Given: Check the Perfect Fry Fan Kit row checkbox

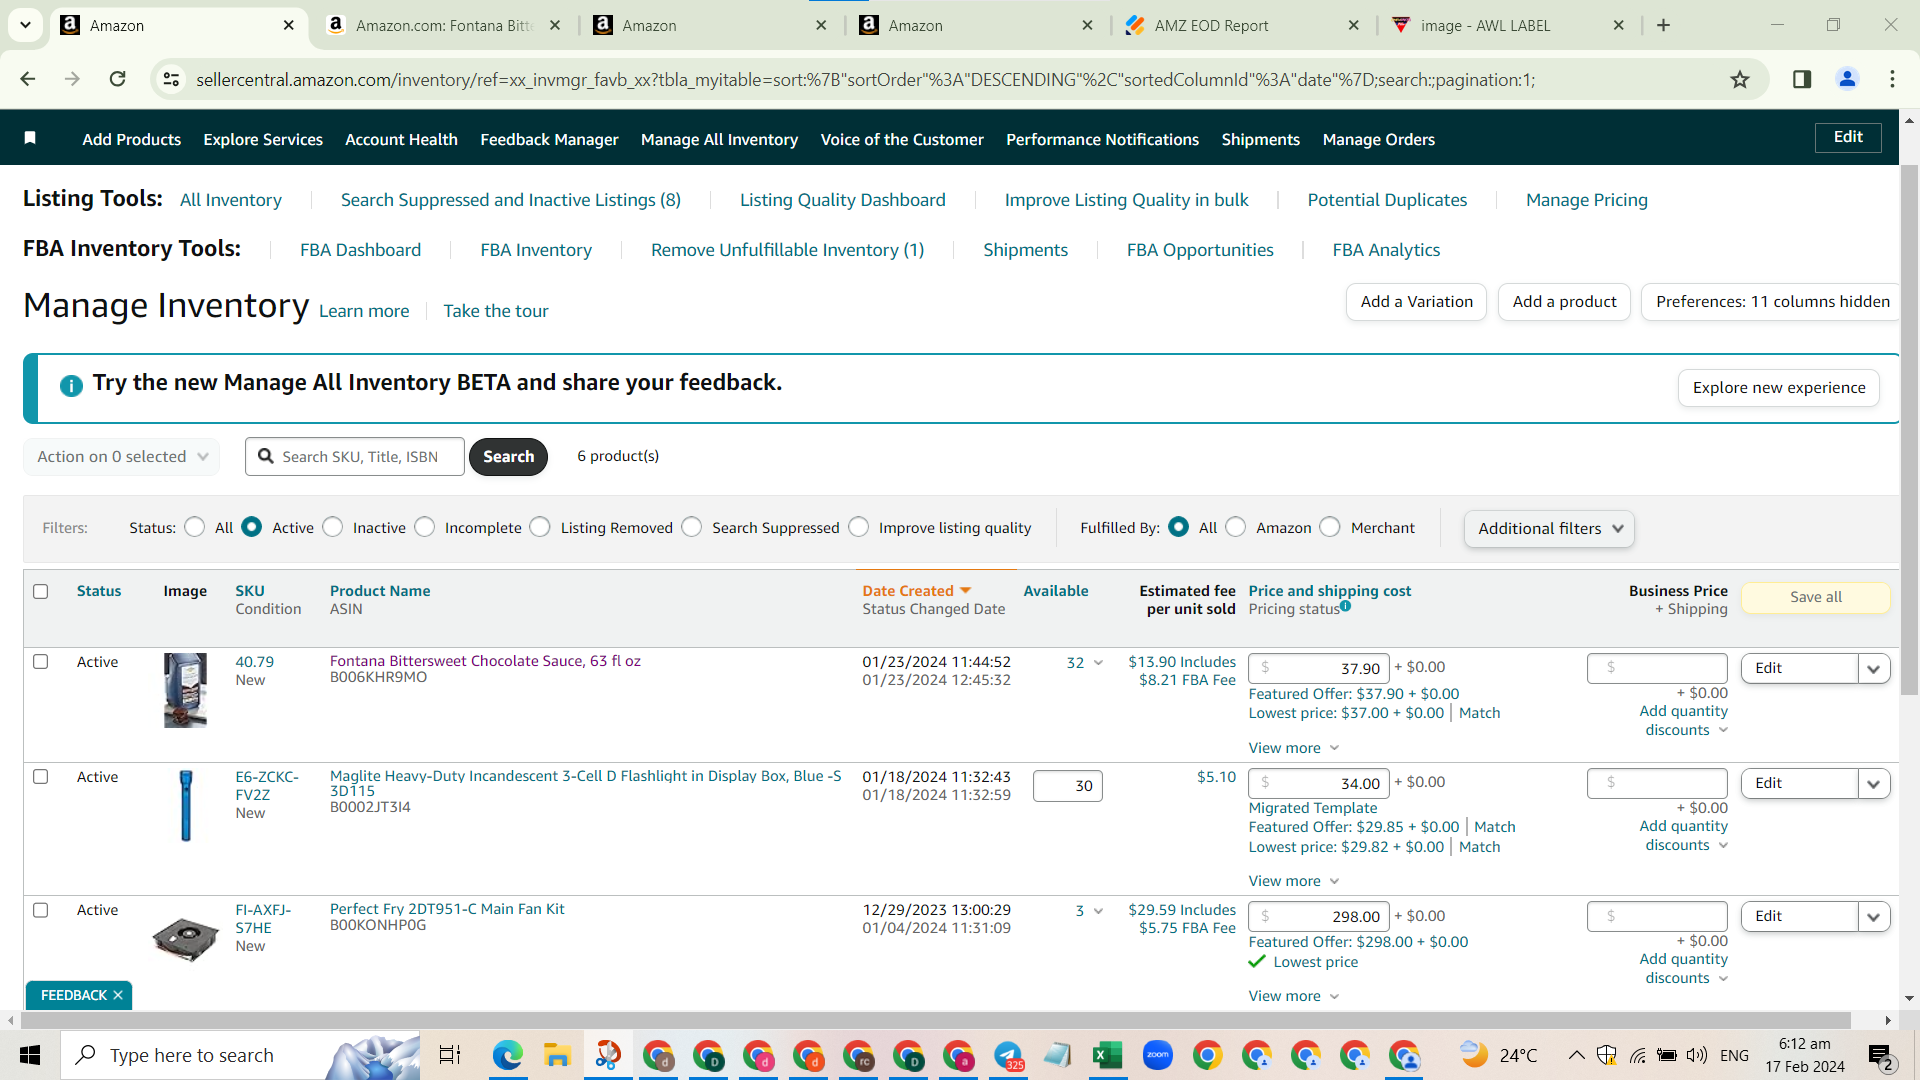Looking at the screenshot, I should 41,910.
